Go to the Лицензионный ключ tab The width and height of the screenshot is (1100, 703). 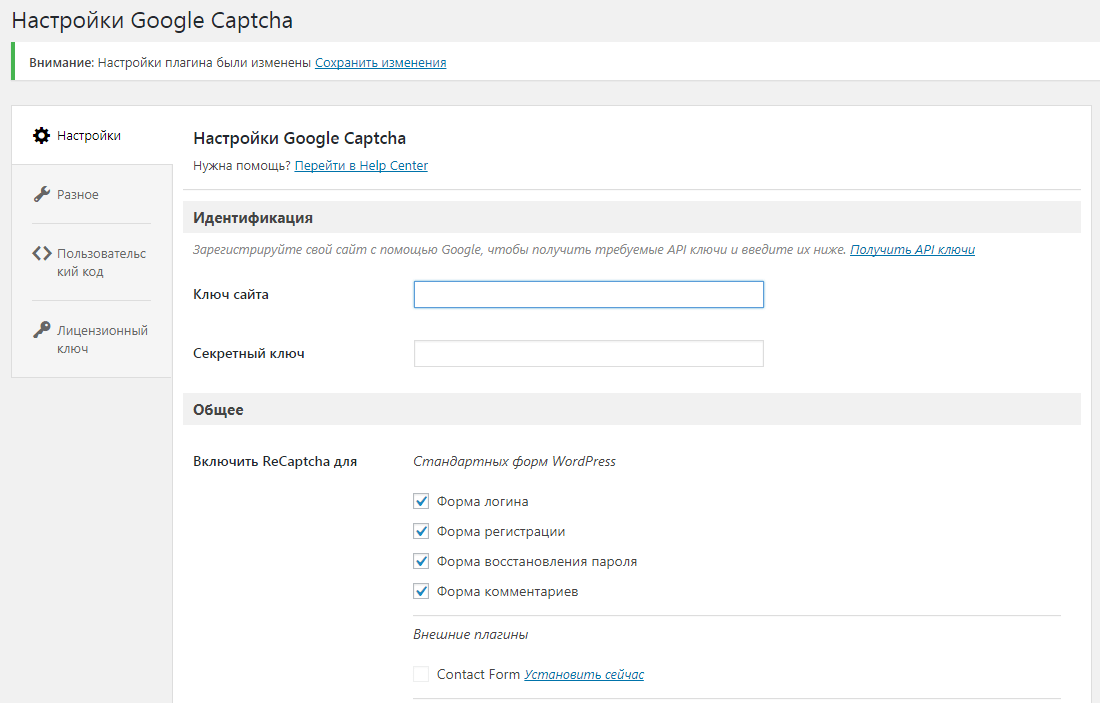point(102,339)
